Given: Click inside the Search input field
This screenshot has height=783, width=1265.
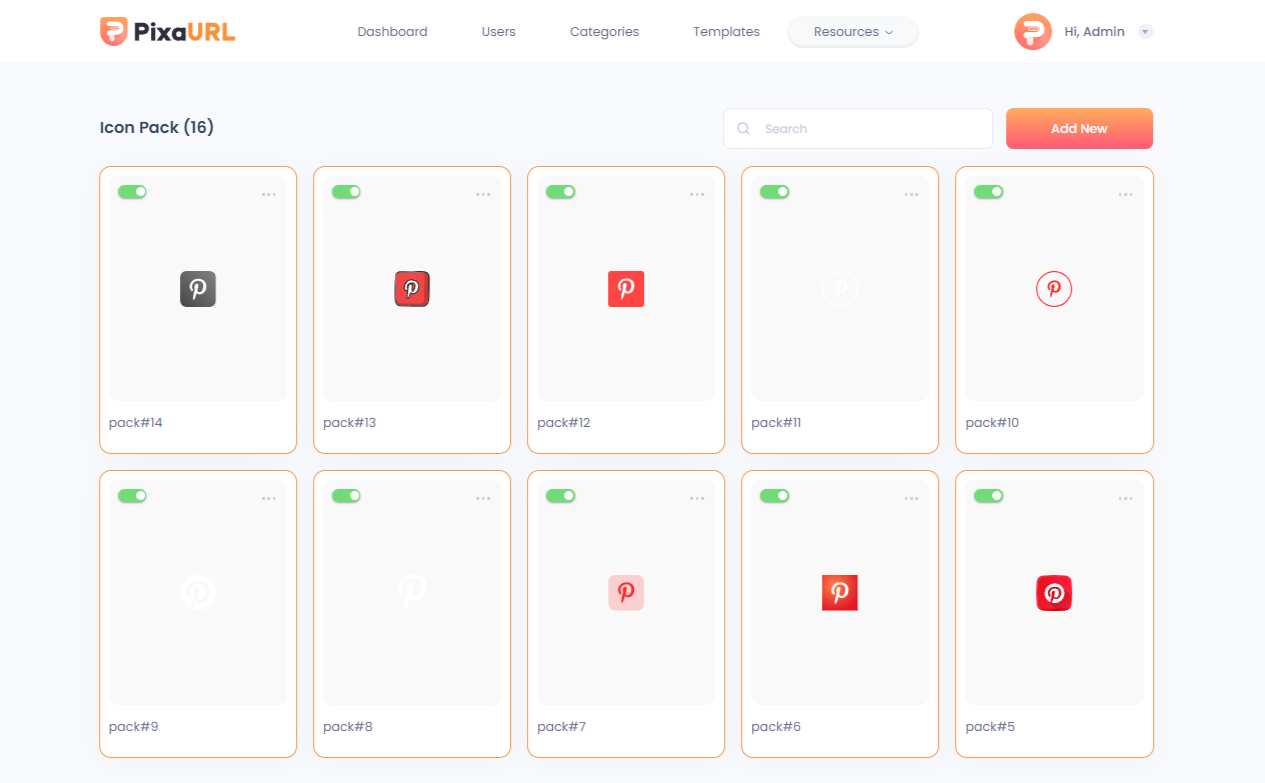Looking at the screenshot, I should (870, 129).
